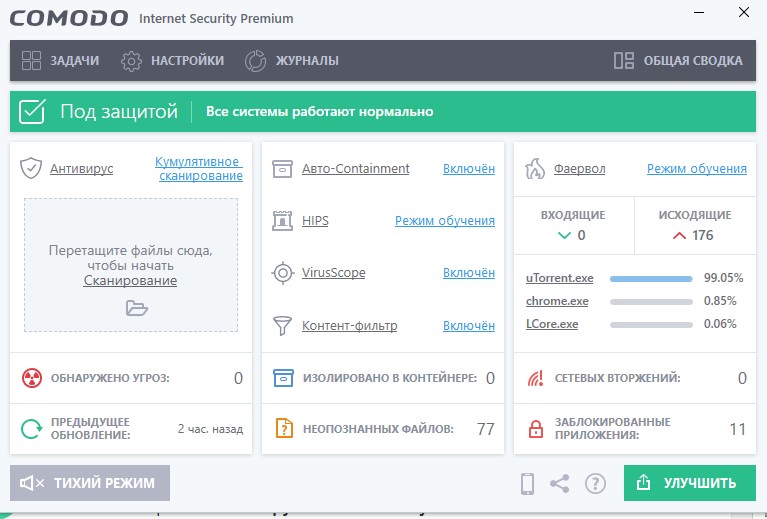Click the uTorrent.exe traffic bar

(651, 279)
